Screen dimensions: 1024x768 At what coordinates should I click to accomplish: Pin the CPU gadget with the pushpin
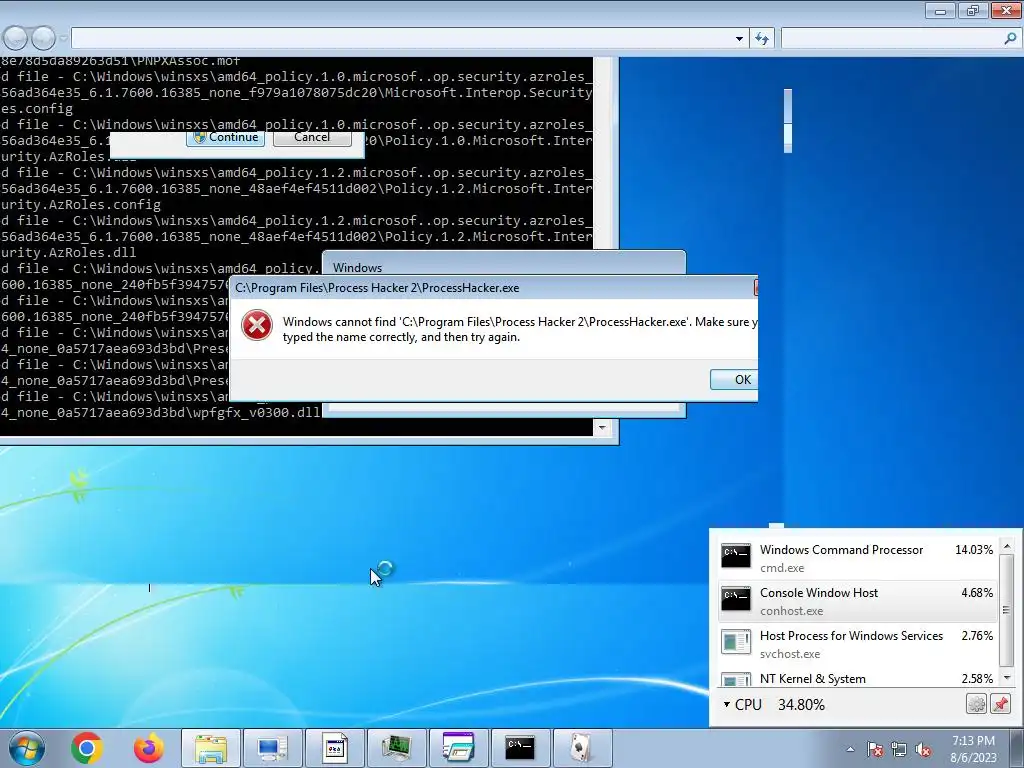point(1000,704)
